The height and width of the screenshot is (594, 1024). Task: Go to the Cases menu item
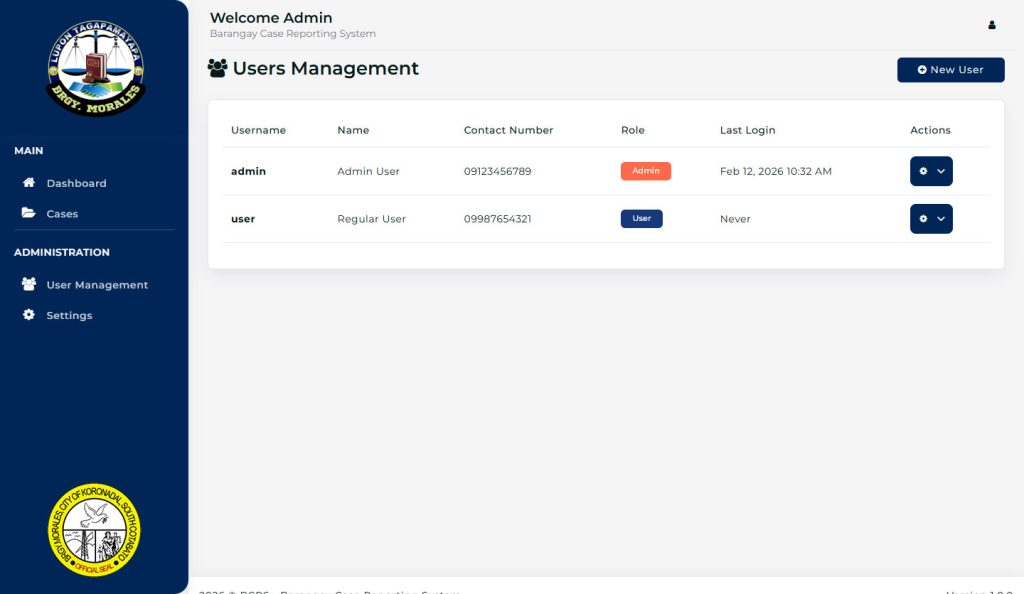62,214
